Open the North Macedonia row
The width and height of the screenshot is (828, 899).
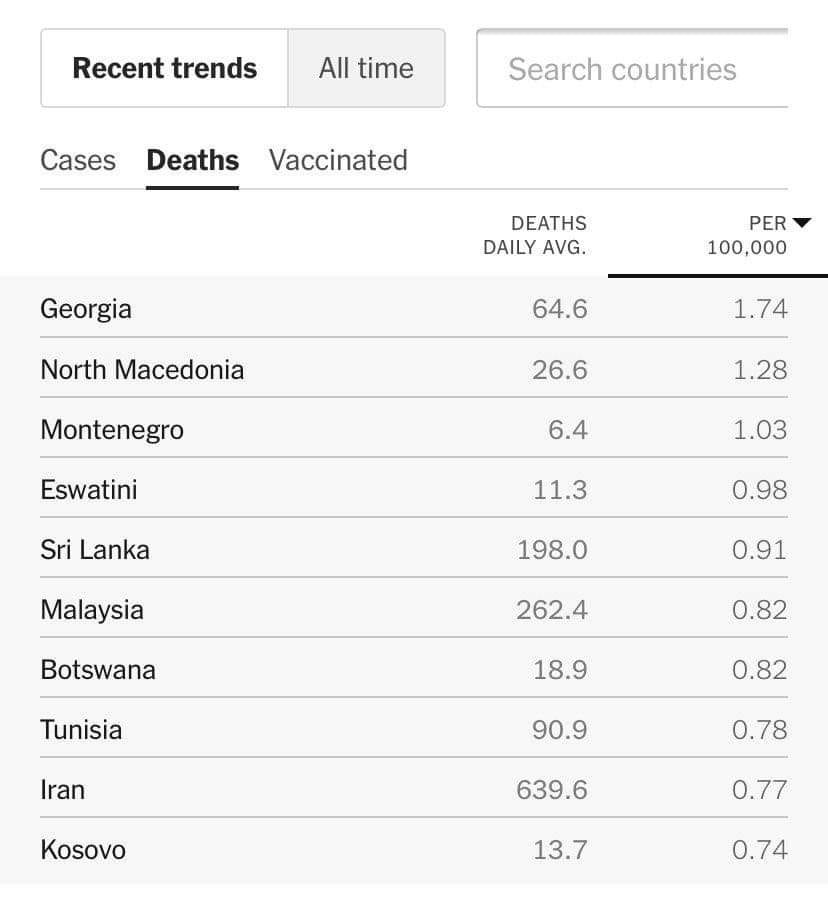click(414, 369)
